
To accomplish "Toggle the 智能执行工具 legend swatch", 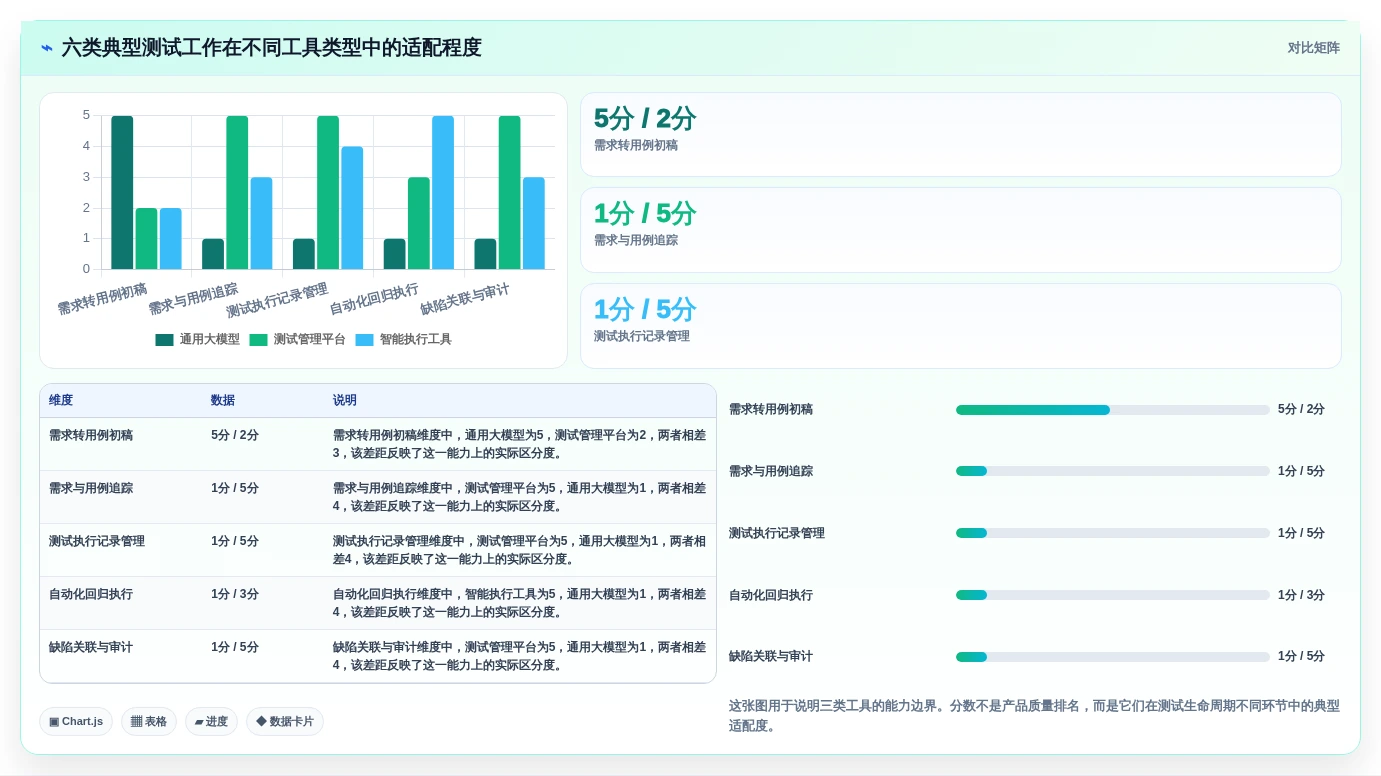I will coord(364,340).
